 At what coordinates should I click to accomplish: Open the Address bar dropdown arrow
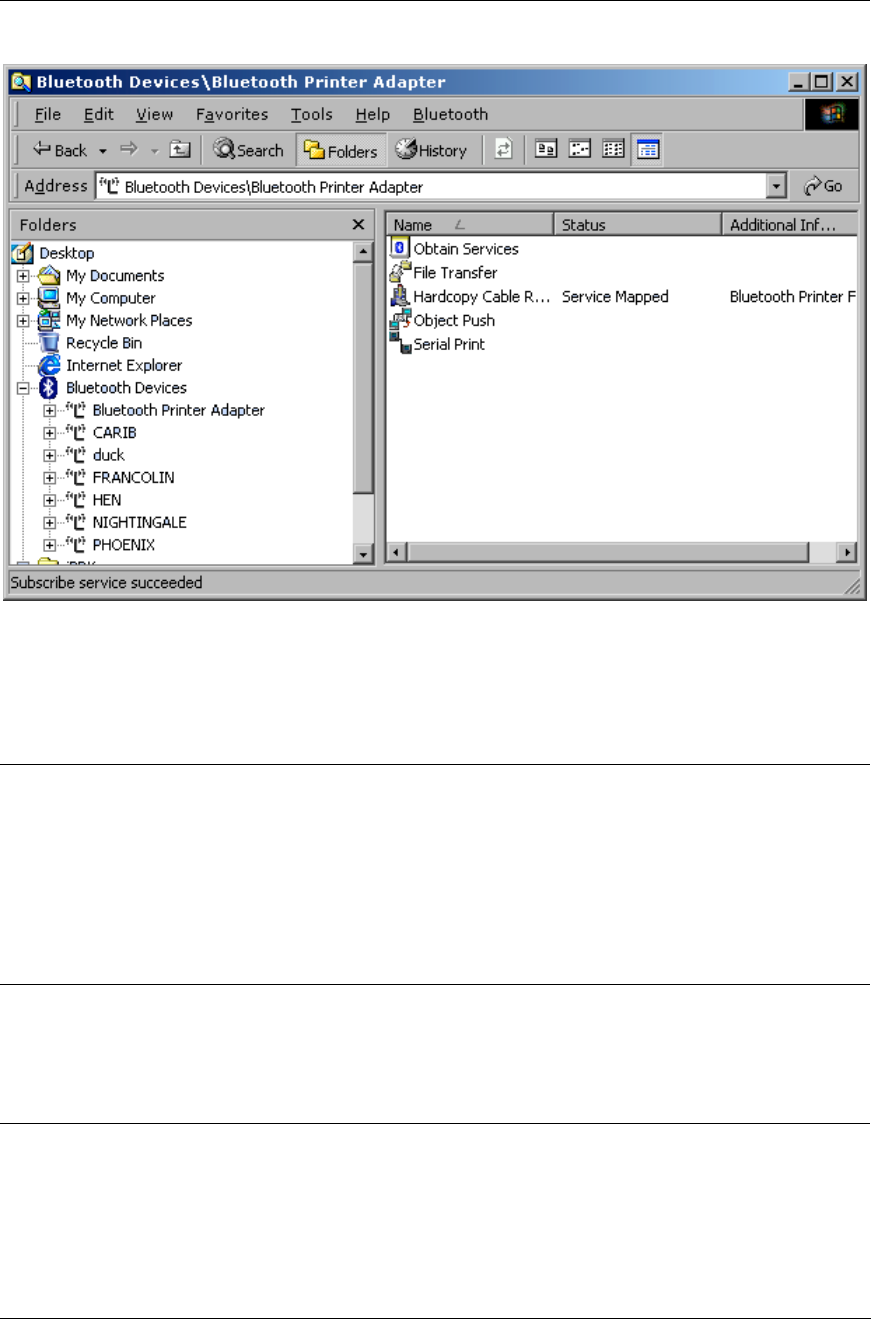pyautogui.click(x=776, y=186)
